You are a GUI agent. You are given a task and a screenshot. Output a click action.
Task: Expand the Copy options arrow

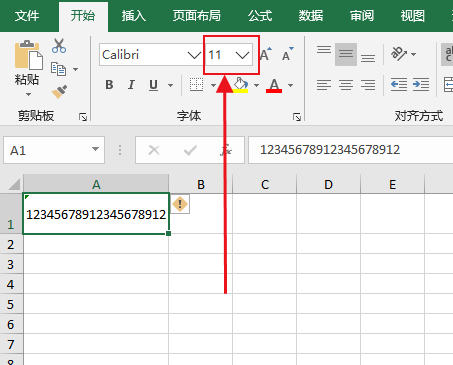tap(76, 69)
